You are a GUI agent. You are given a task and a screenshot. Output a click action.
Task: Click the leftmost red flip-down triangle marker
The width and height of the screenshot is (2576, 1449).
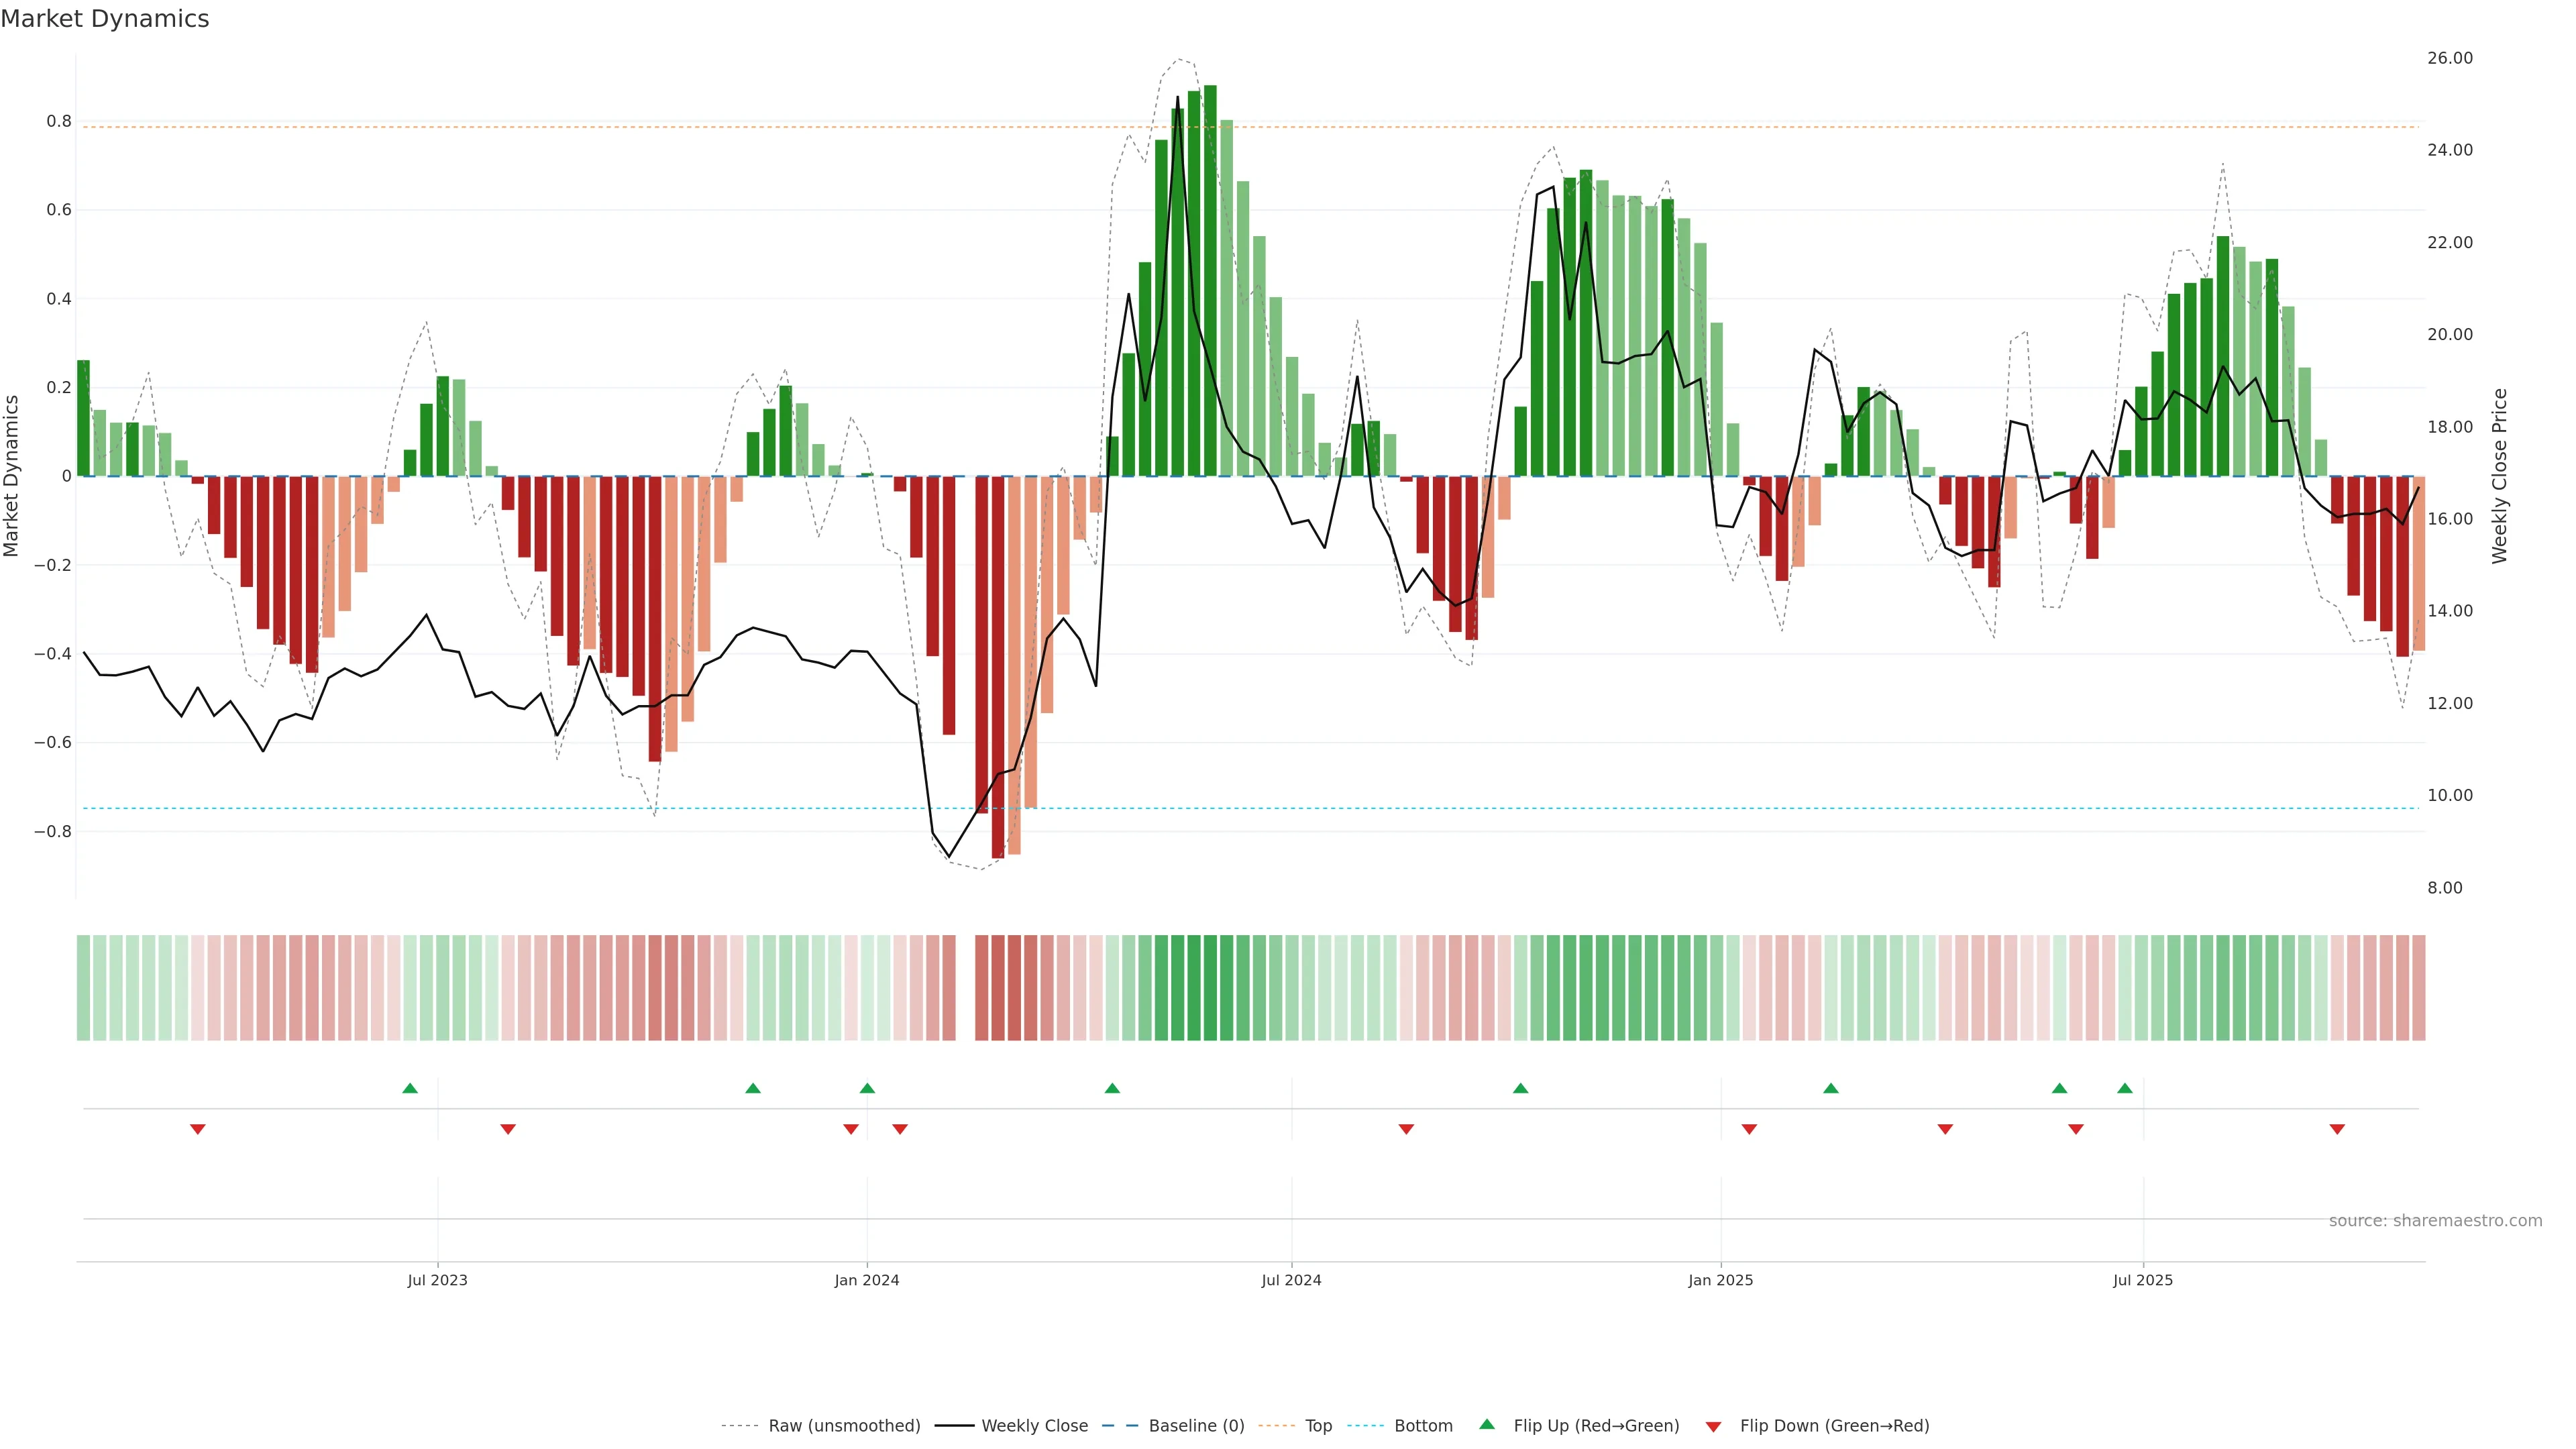(x=198, y=1129)
